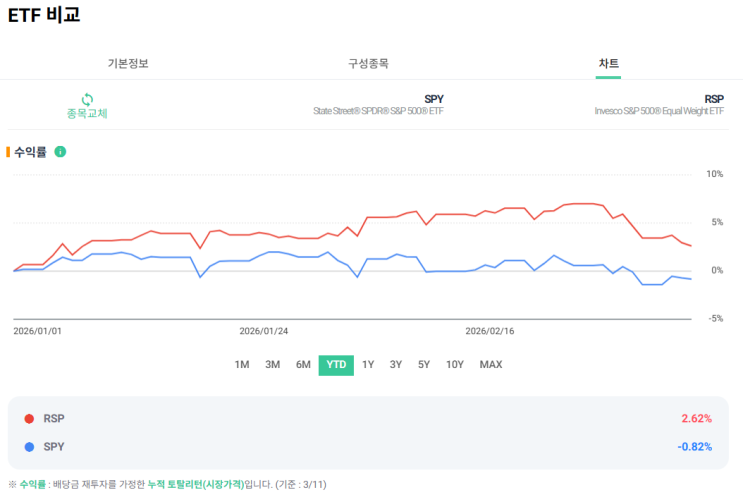Click the 10% axis label
Image resolution: width=743 pixels, height=502 pixels.
click(715, 174)
